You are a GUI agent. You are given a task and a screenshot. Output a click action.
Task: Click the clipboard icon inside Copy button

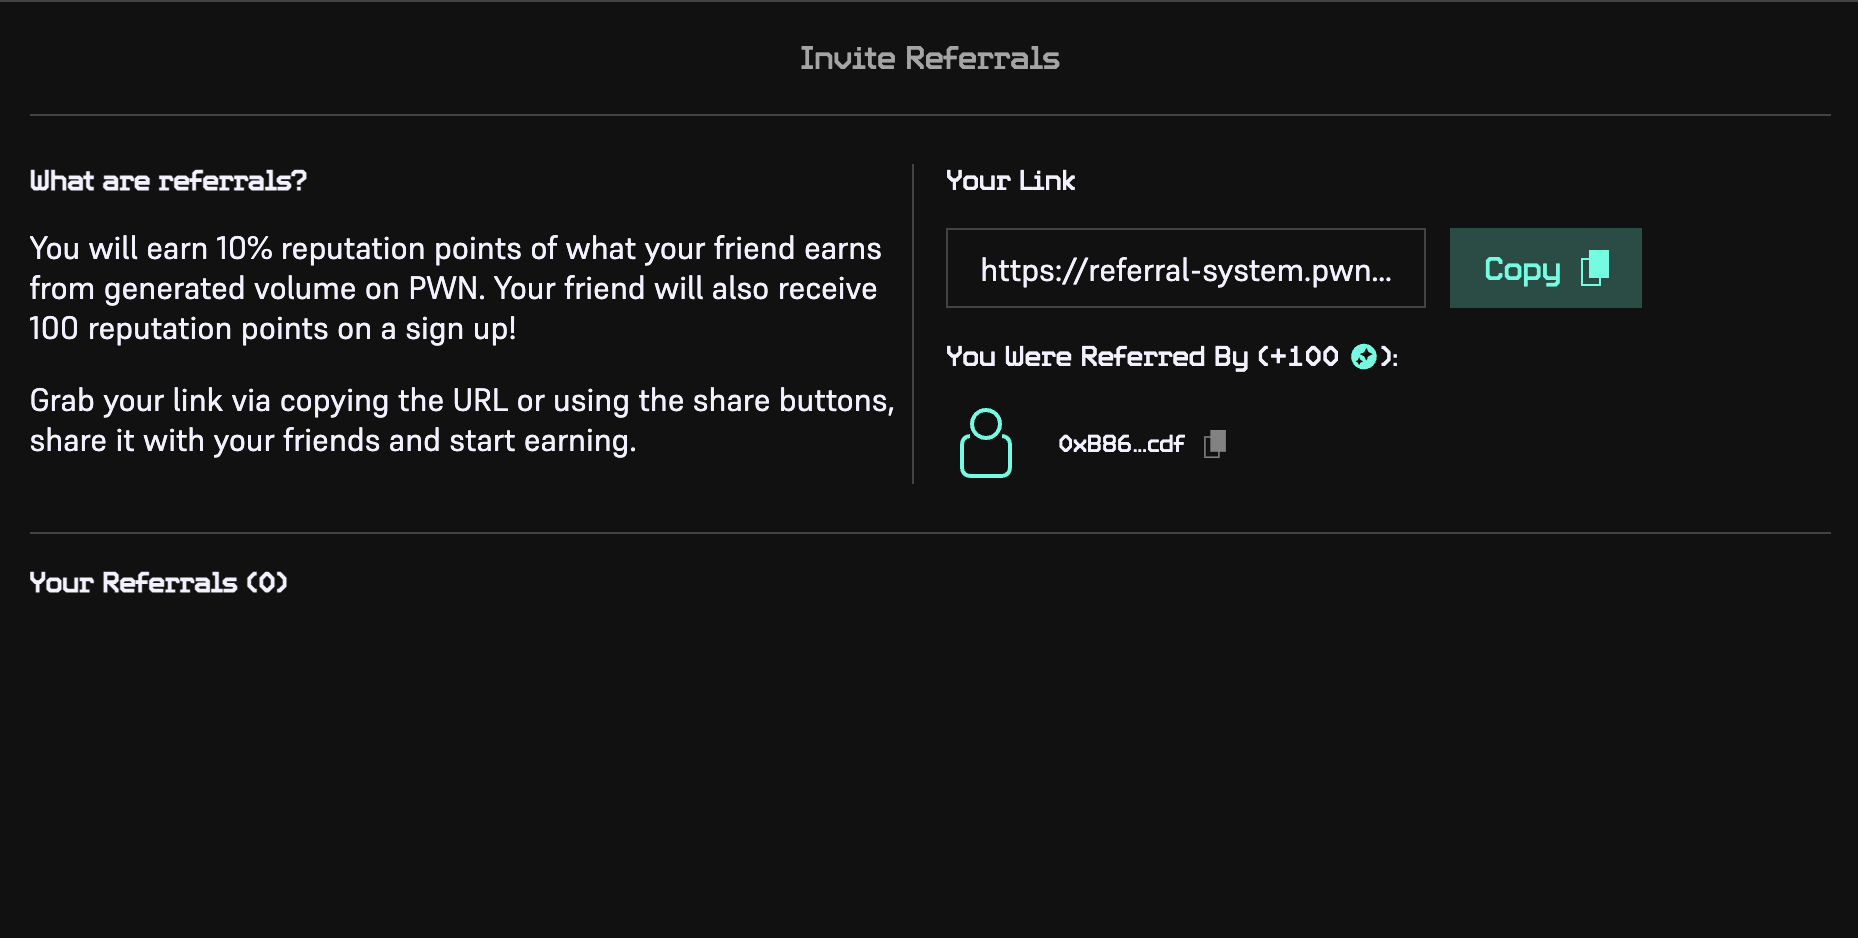(x=1595, y=268)
